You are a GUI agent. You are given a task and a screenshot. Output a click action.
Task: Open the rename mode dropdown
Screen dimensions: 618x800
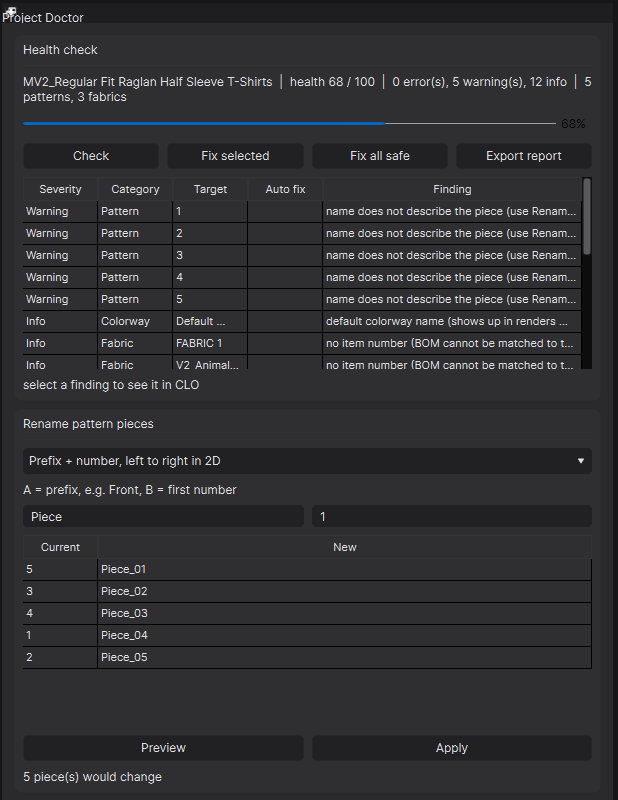[307, 461]
